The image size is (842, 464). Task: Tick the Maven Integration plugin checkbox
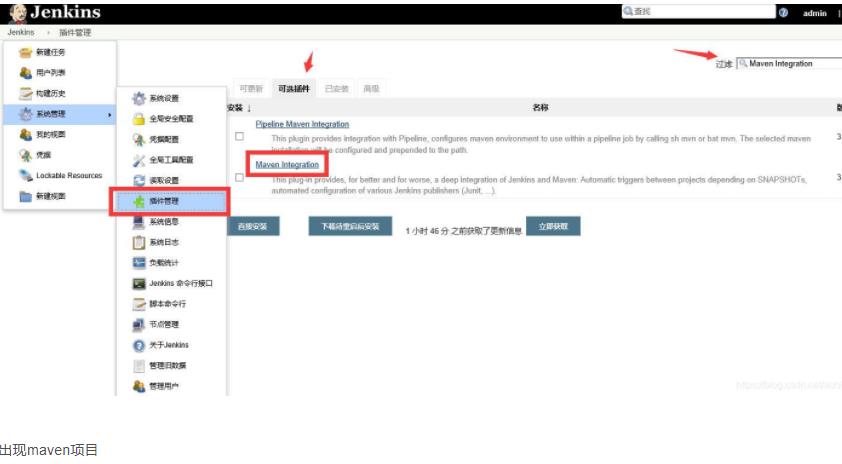point(239,177)
